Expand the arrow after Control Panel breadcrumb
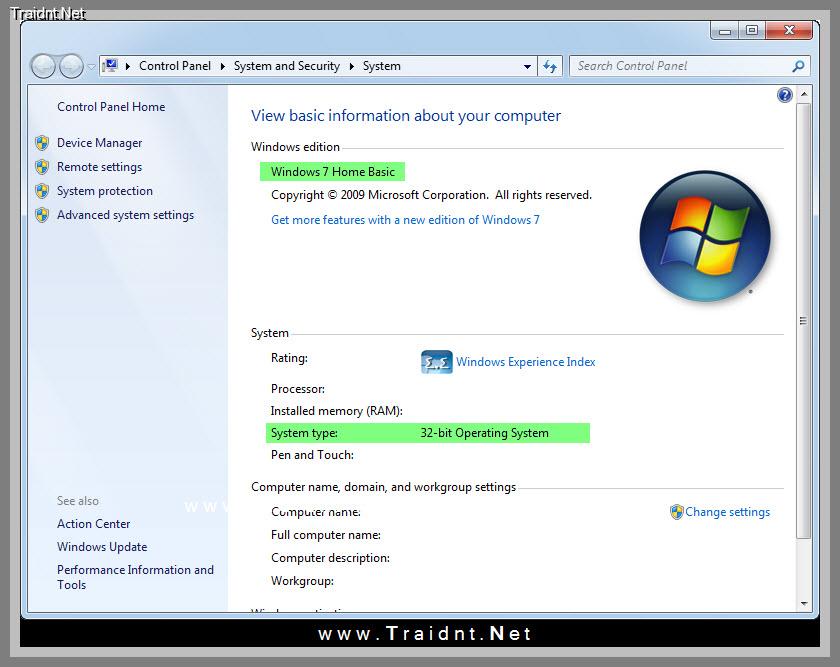The height and width of the screenshot is (667, 840). tap(222, 67)
